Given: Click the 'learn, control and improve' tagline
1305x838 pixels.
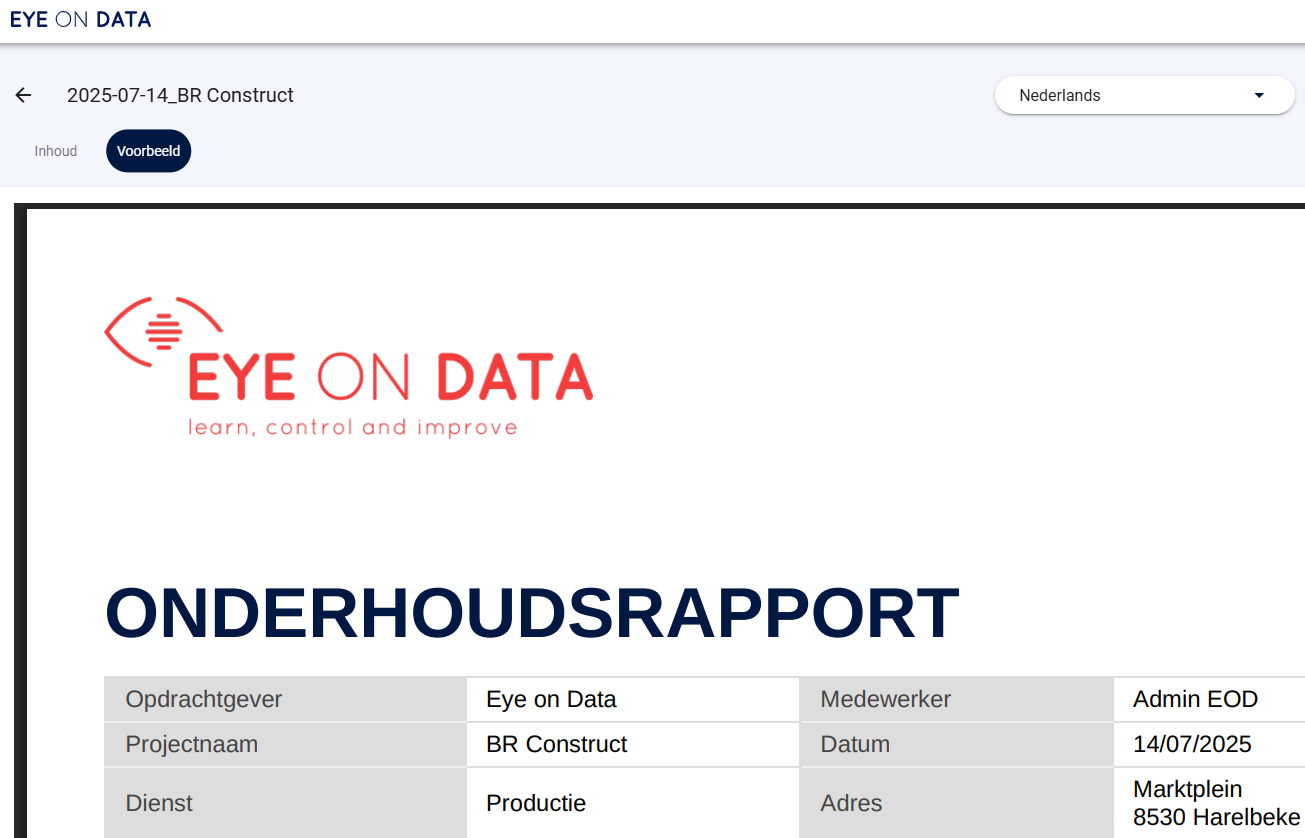Looking at the screenshot, I should point(353,428).
